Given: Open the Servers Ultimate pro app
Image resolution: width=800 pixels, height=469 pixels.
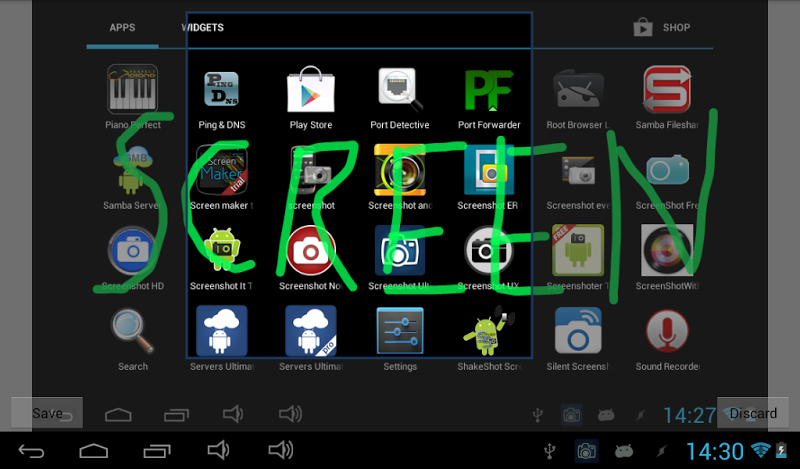Looking at the screenshot, I should (x=311, y=331).
